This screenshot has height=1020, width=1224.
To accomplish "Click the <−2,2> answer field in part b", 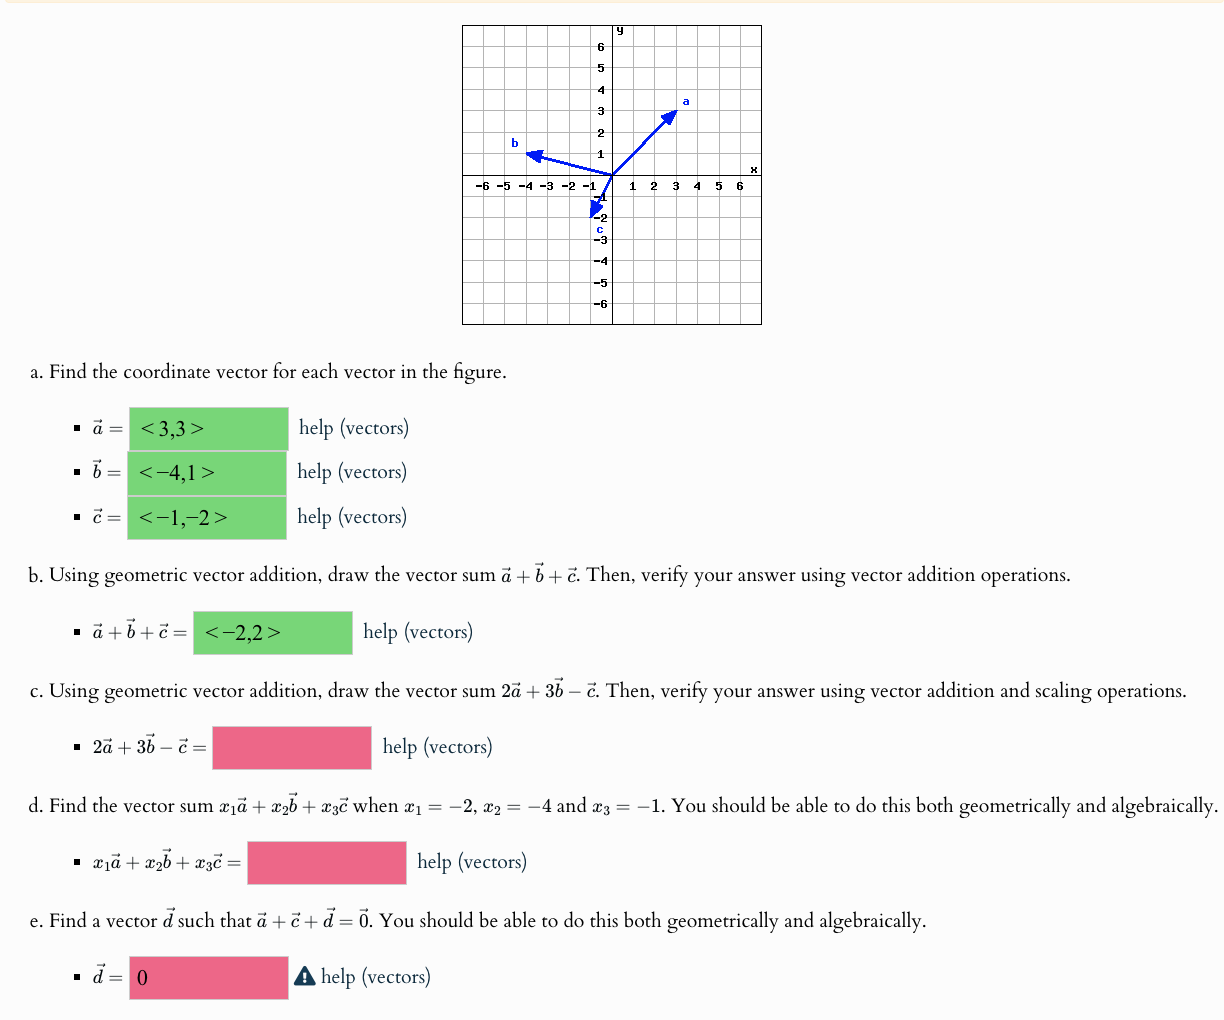I will (x=272, y=631).
